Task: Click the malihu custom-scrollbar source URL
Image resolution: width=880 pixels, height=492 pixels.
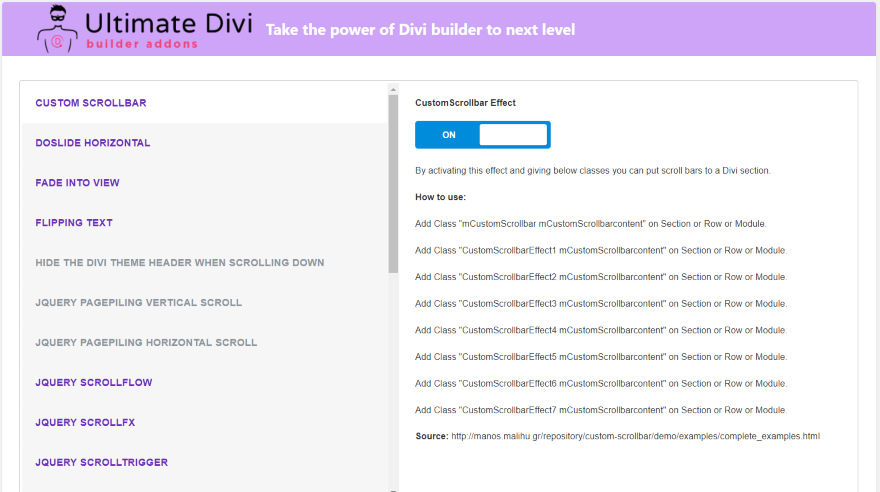Action: tap(635, 436)
